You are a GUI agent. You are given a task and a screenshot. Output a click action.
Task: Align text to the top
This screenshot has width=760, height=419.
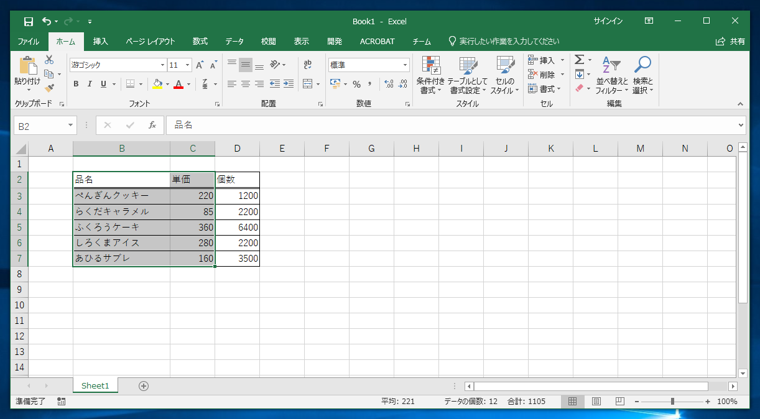coord(232,64)
